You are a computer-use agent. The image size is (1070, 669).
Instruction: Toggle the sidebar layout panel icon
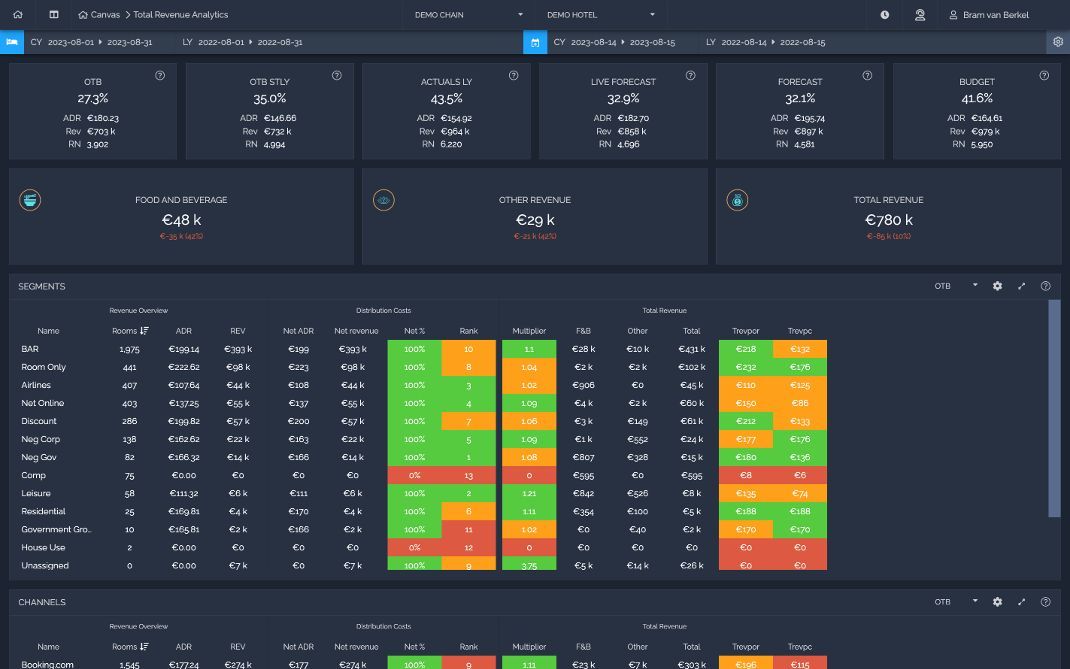click(x=54, y=14)
